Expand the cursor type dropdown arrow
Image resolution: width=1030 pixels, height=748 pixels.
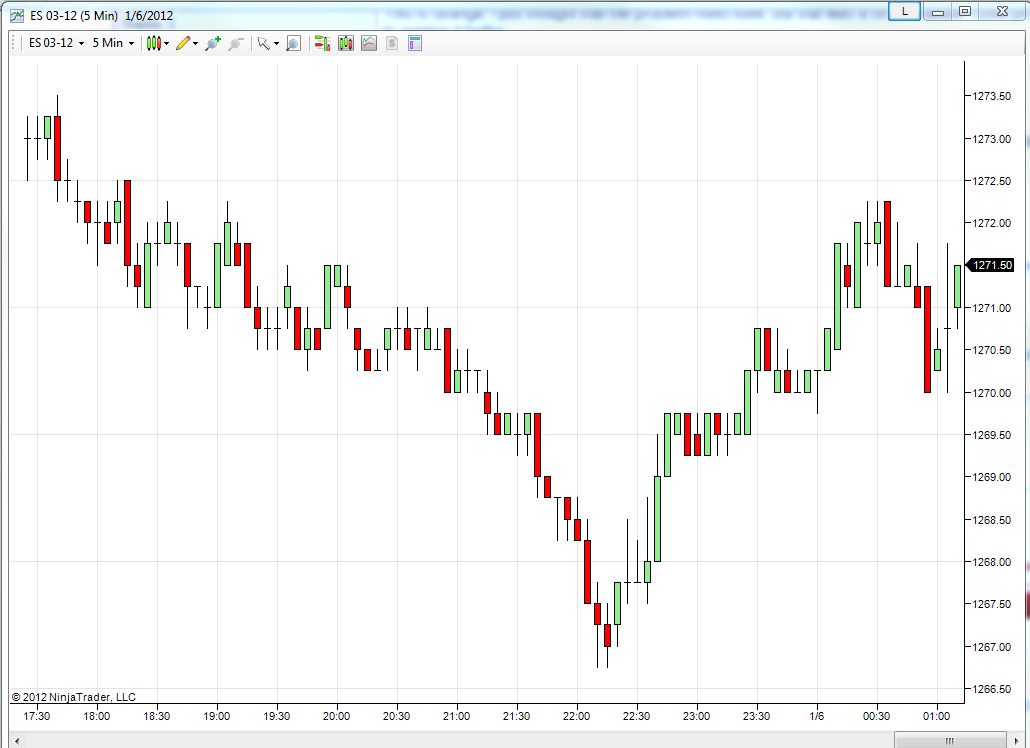[x=276, y=44]
